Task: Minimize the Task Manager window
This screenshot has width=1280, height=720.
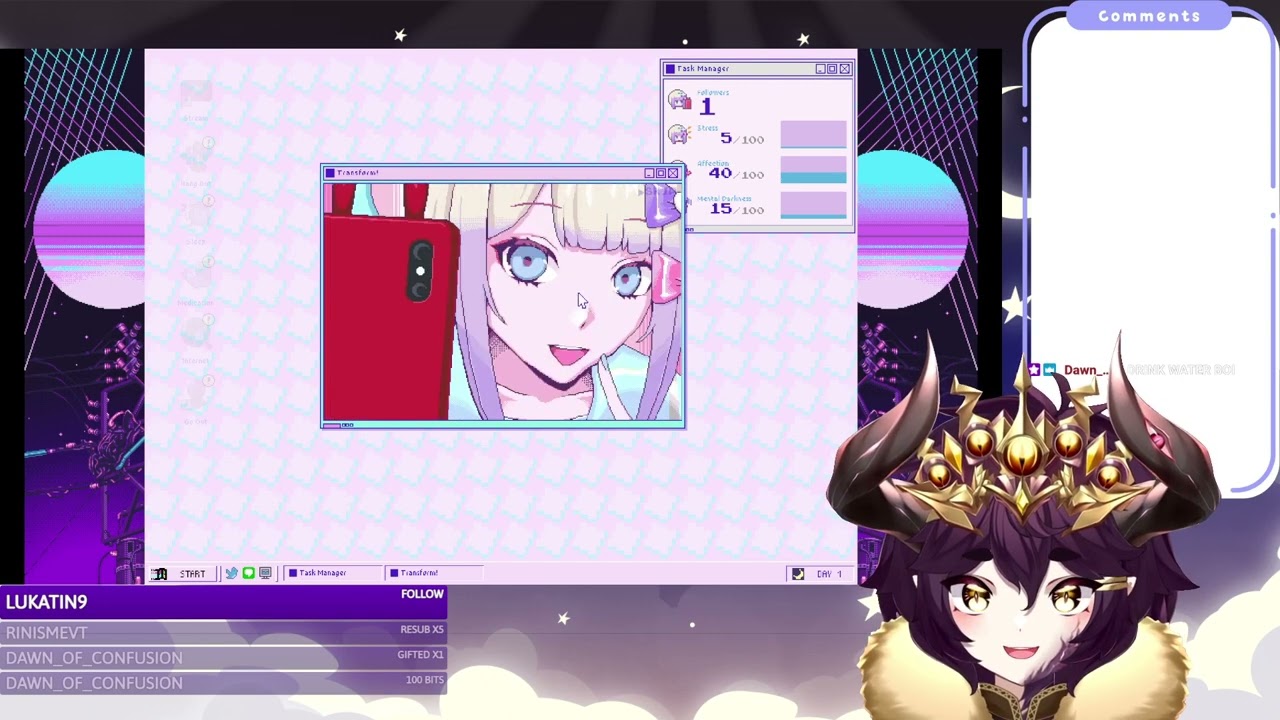Action: (x=820, y=69)
